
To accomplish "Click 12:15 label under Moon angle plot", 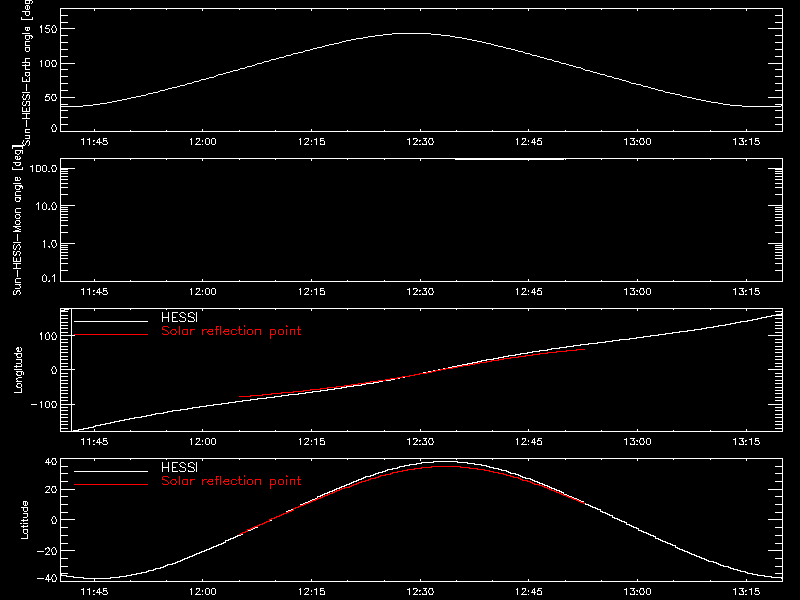I will tap(311, 292).
